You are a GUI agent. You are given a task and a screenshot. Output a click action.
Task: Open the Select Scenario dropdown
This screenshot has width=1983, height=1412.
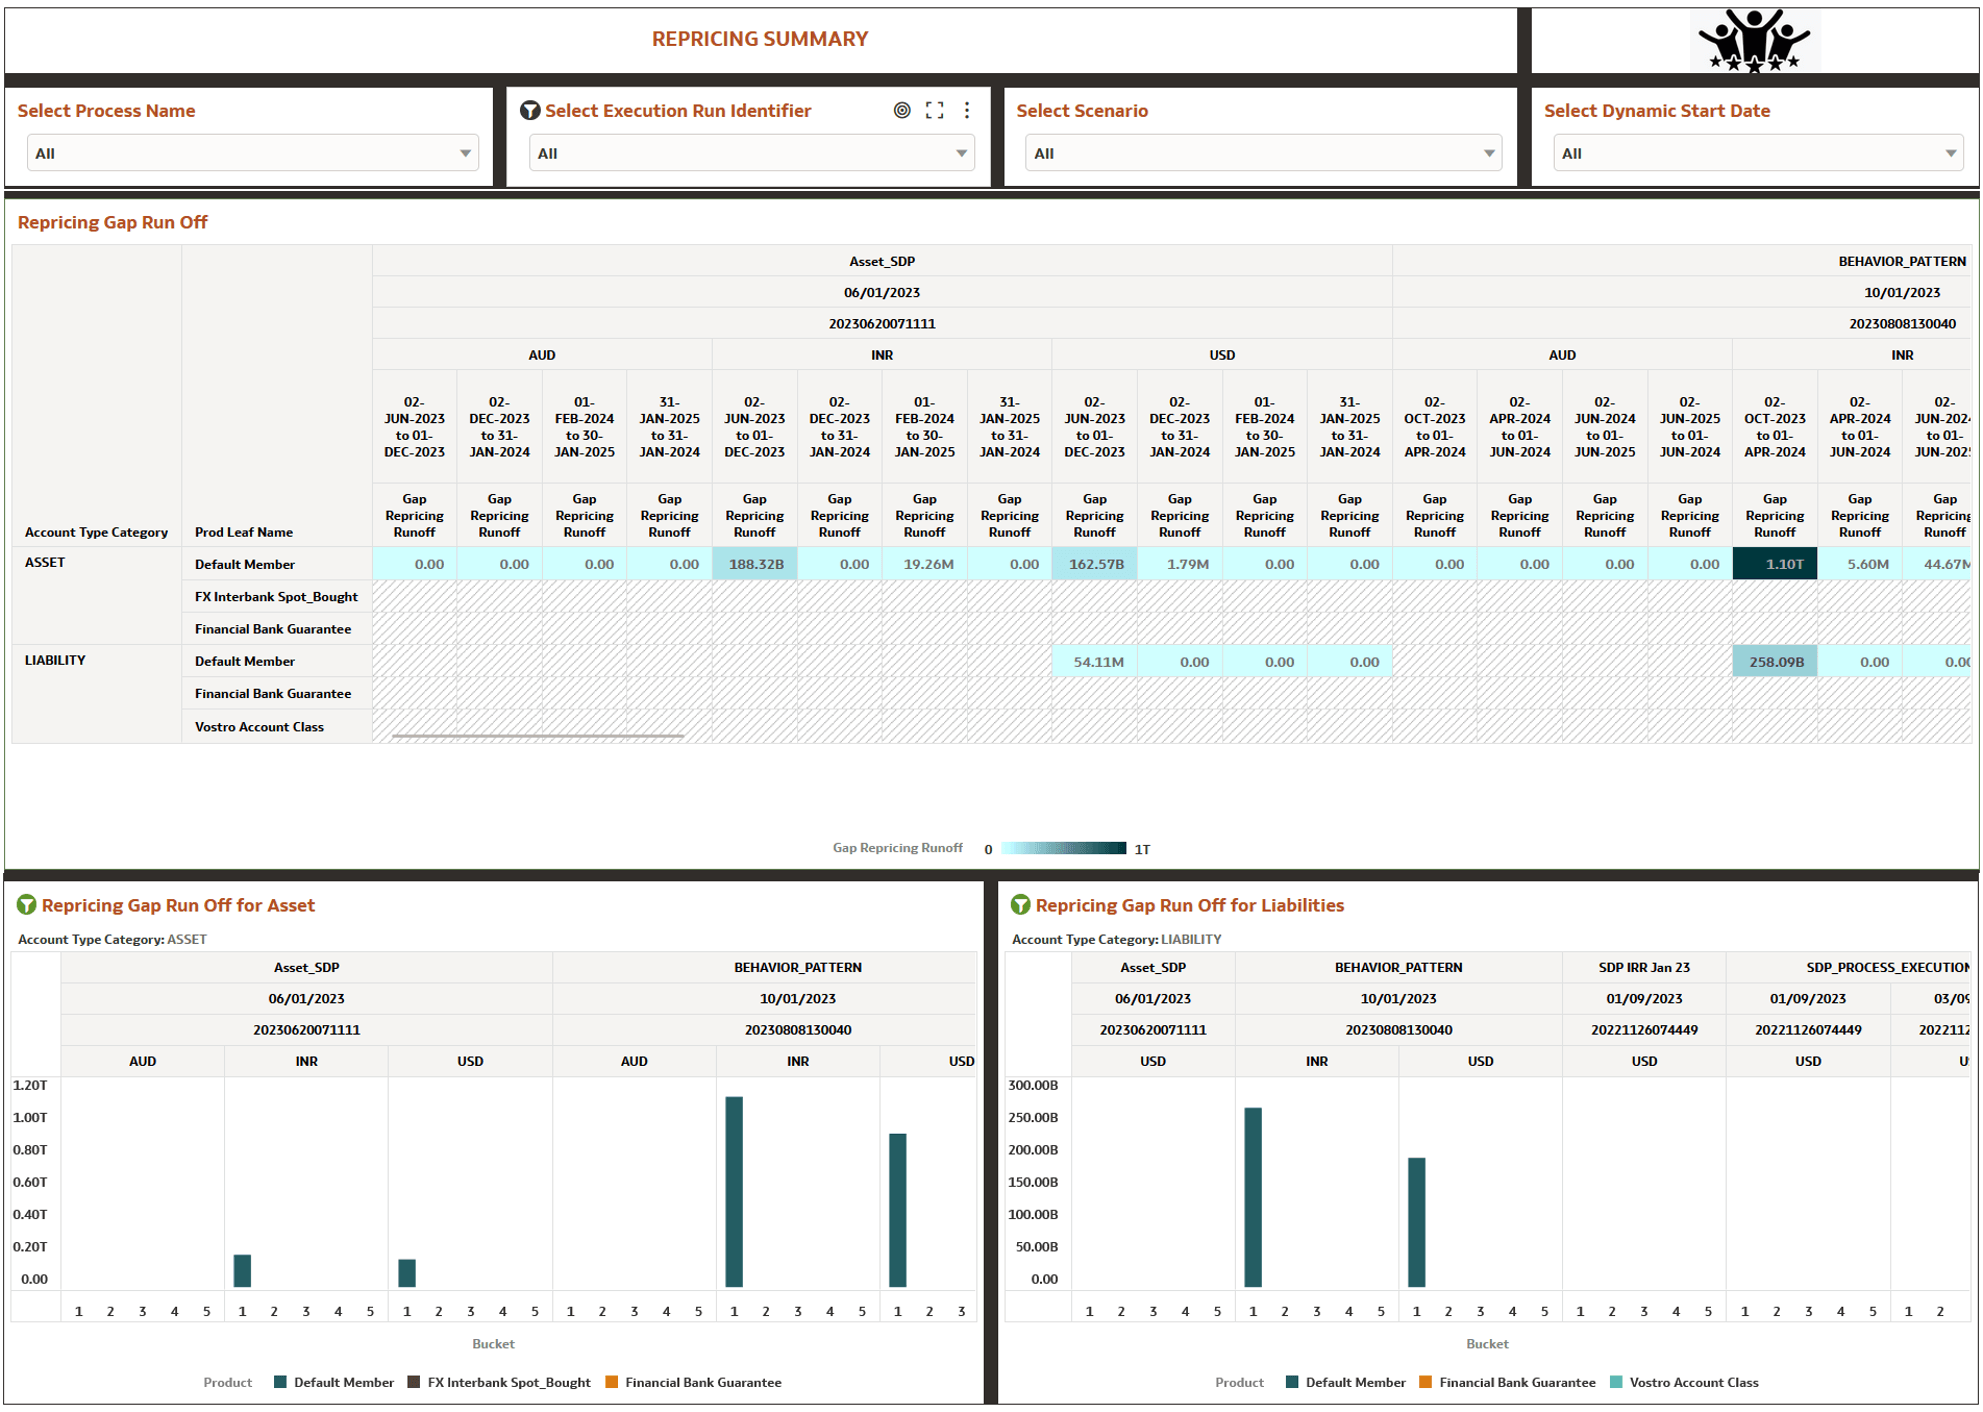(x=1263, y=152)
